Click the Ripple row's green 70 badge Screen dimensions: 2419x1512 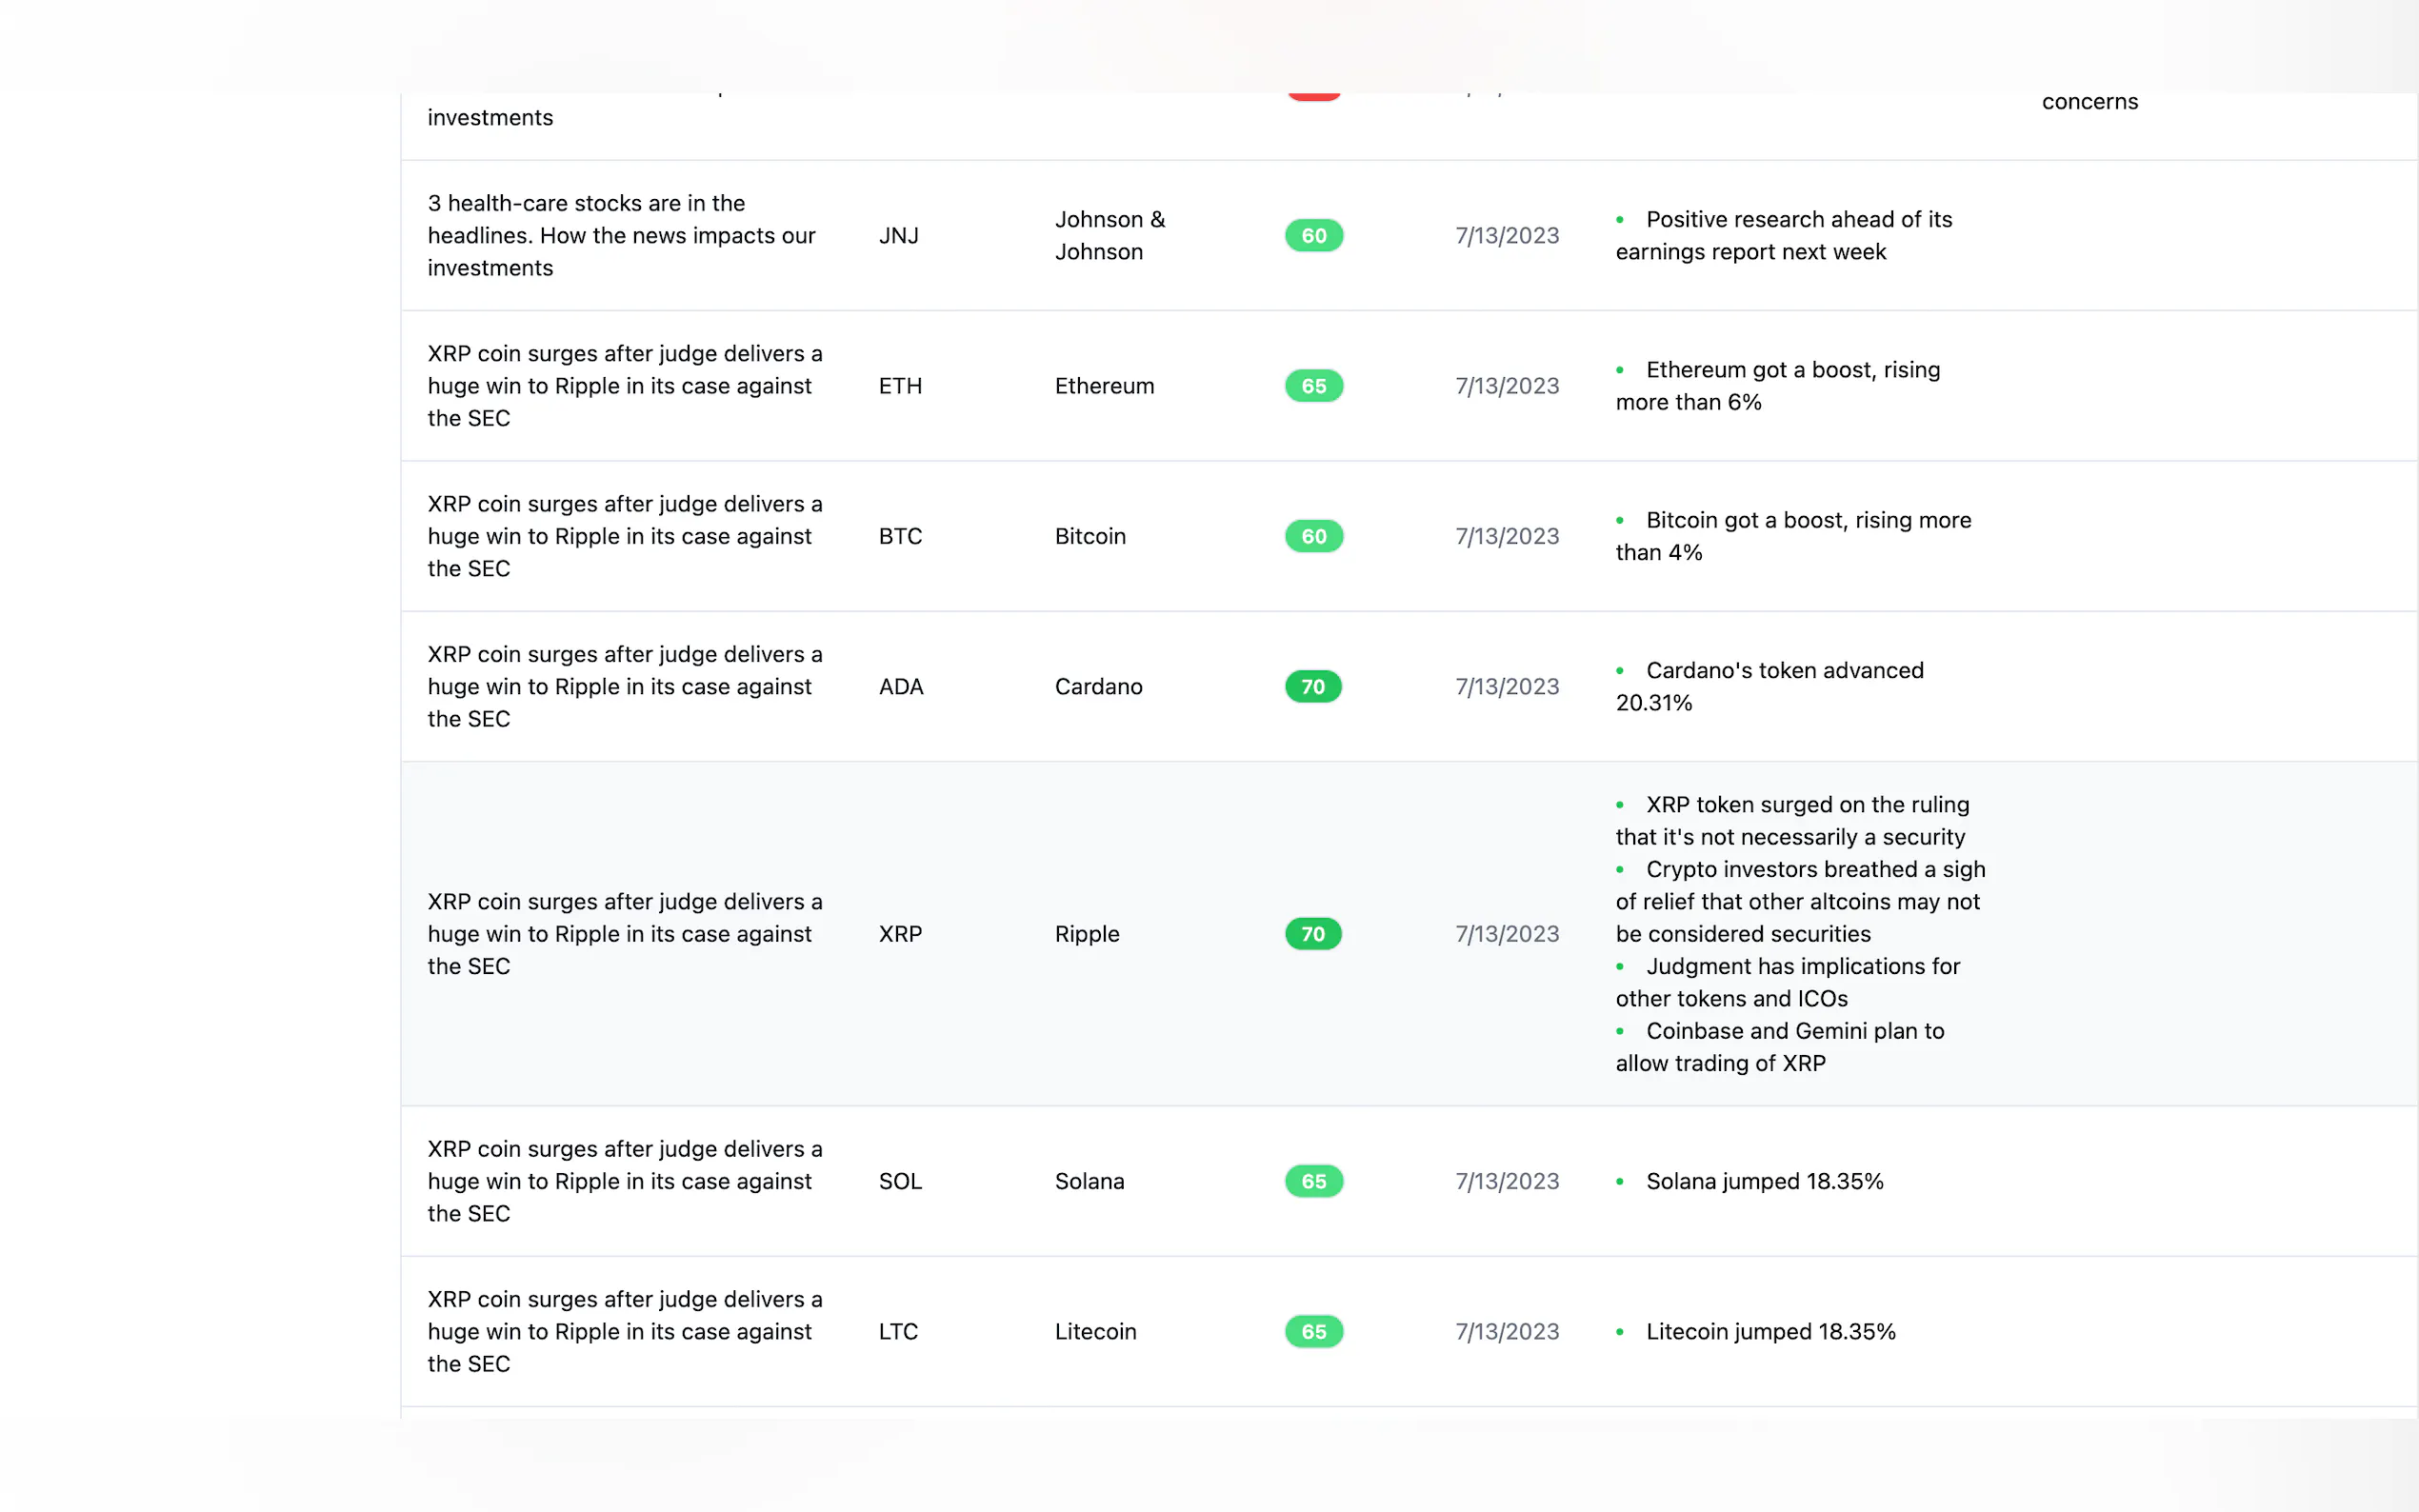[x=1312, y=934]
